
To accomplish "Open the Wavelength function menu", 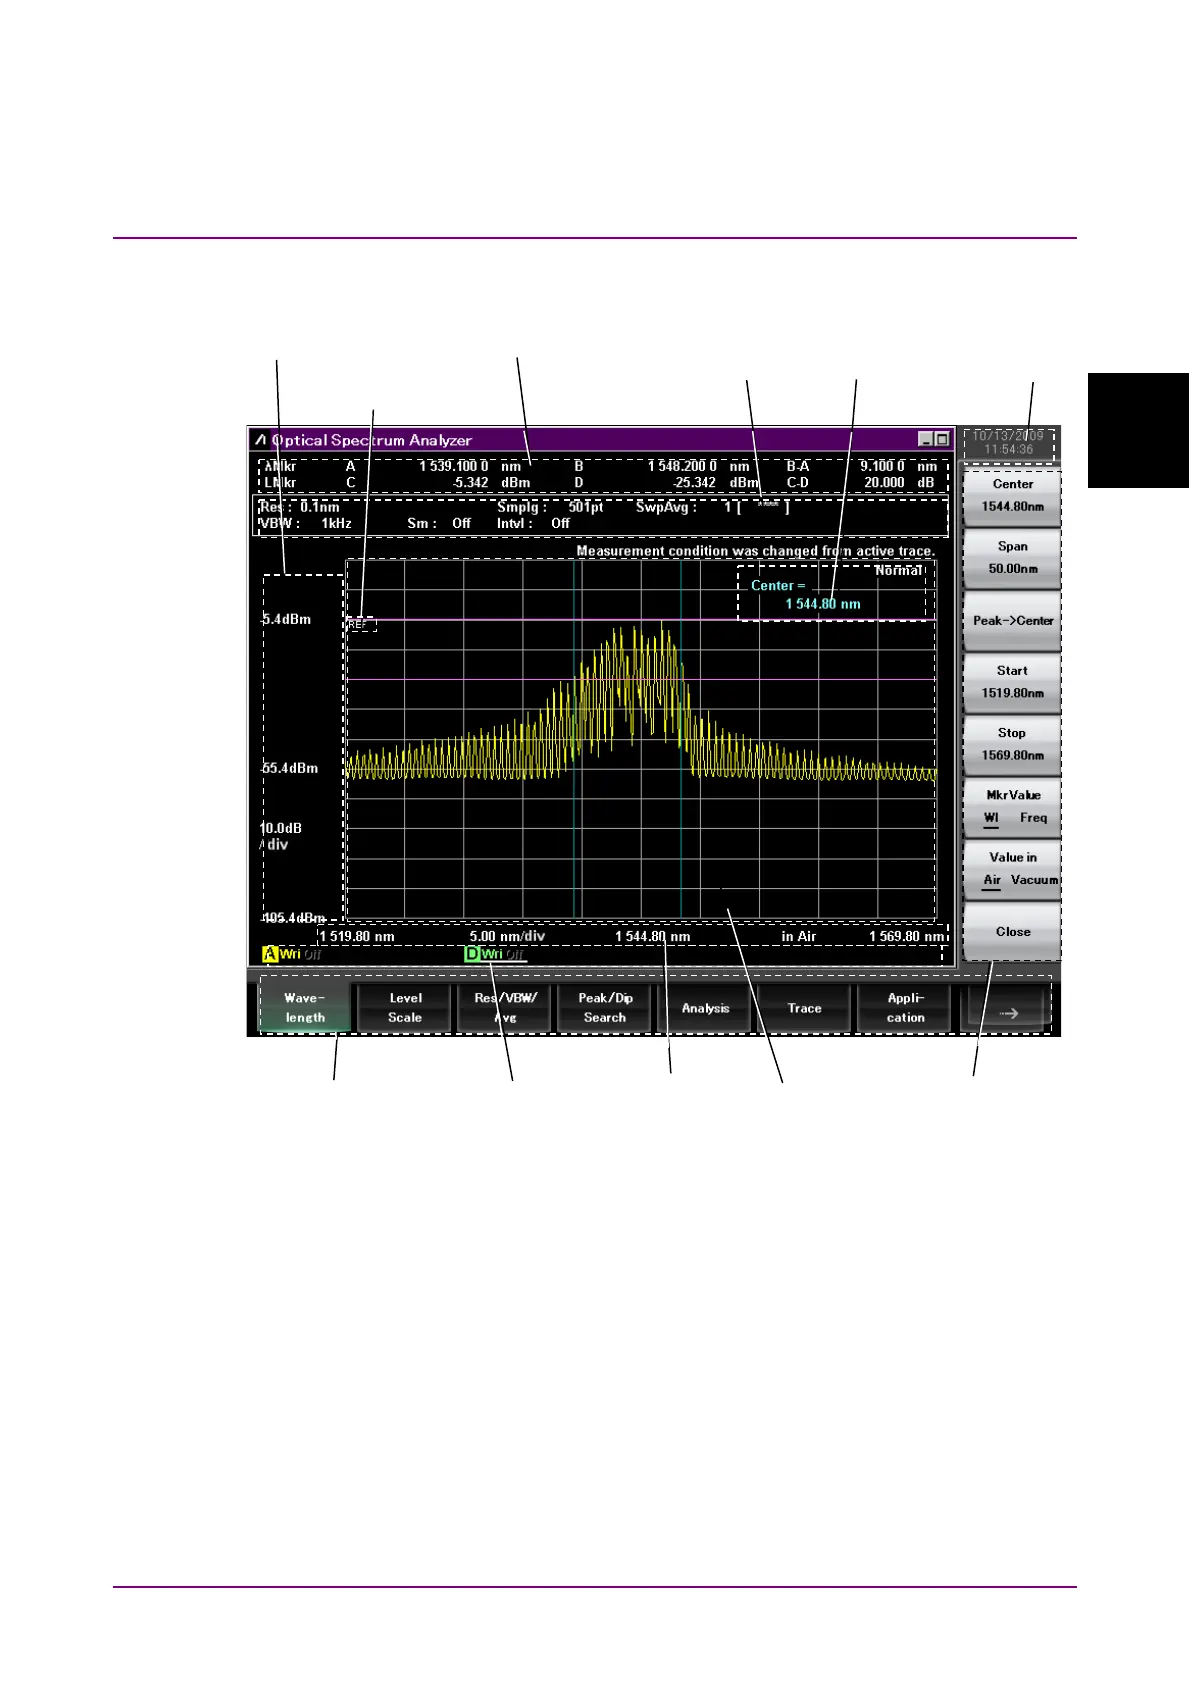I will coord(305,1008).
